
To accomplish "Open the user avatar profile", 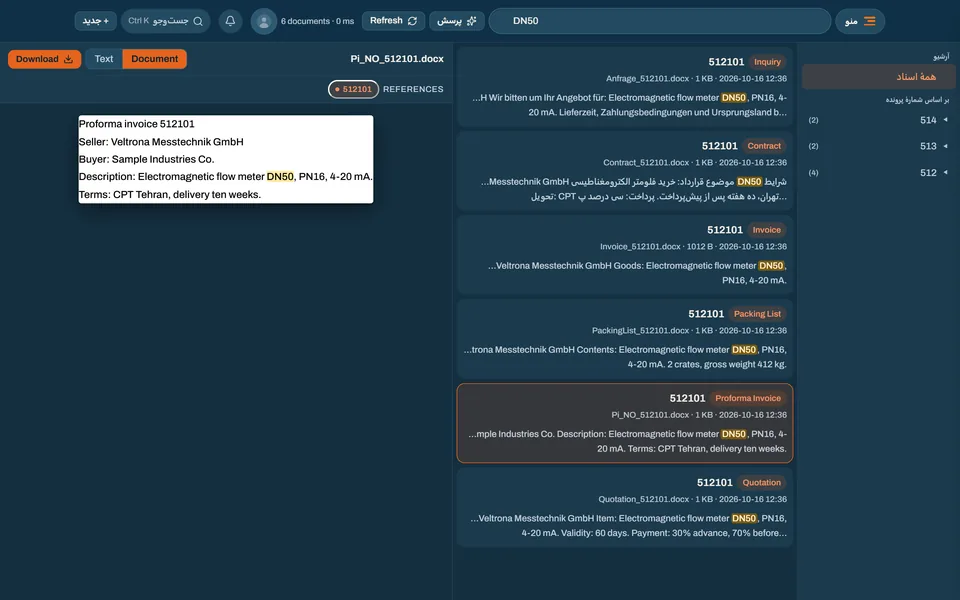I will [264, 21].
